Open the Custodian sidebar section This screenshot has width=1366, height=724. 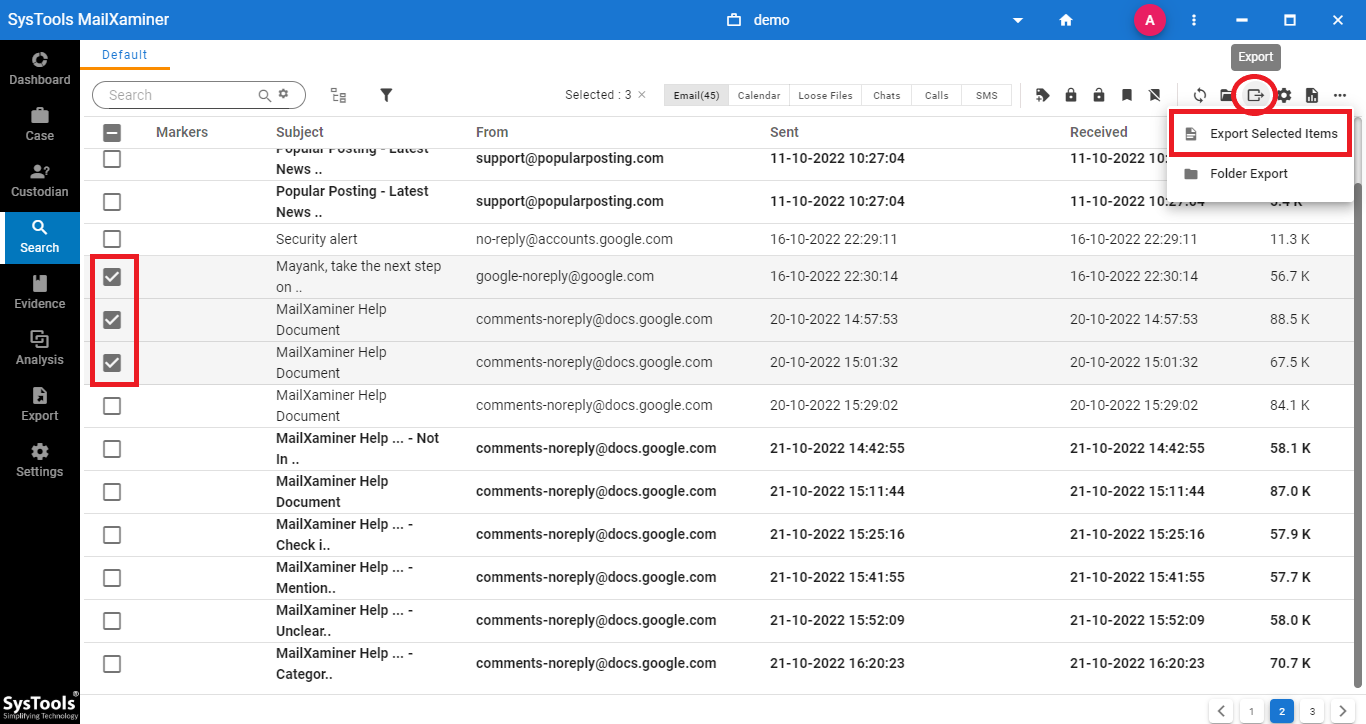(40, 180)
